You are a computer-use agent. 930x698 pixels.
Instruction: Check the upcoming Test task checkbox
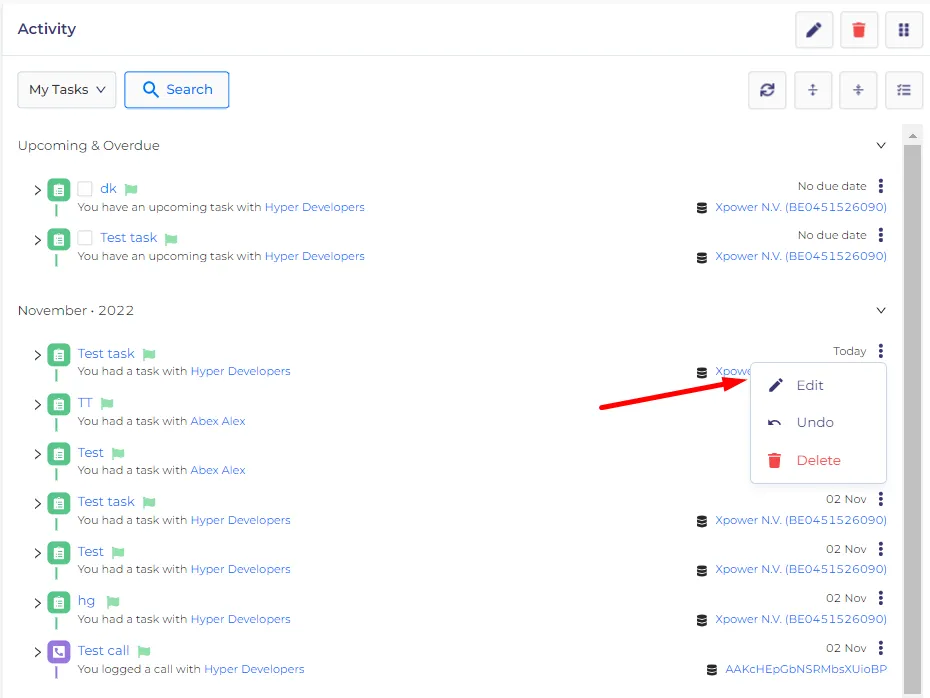pyautogui.click(x=85, y=238)
